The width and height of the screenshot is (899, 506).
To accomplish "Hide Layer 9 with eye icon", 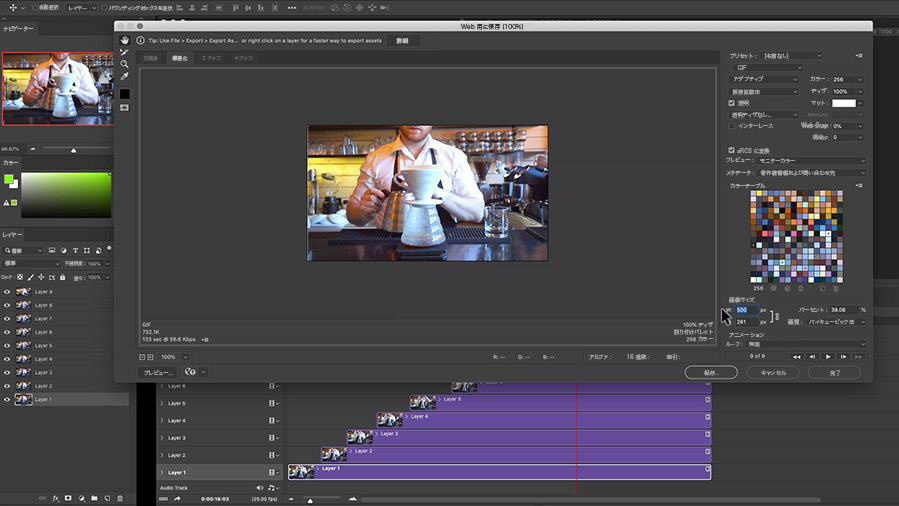I will tap(7, 292).
